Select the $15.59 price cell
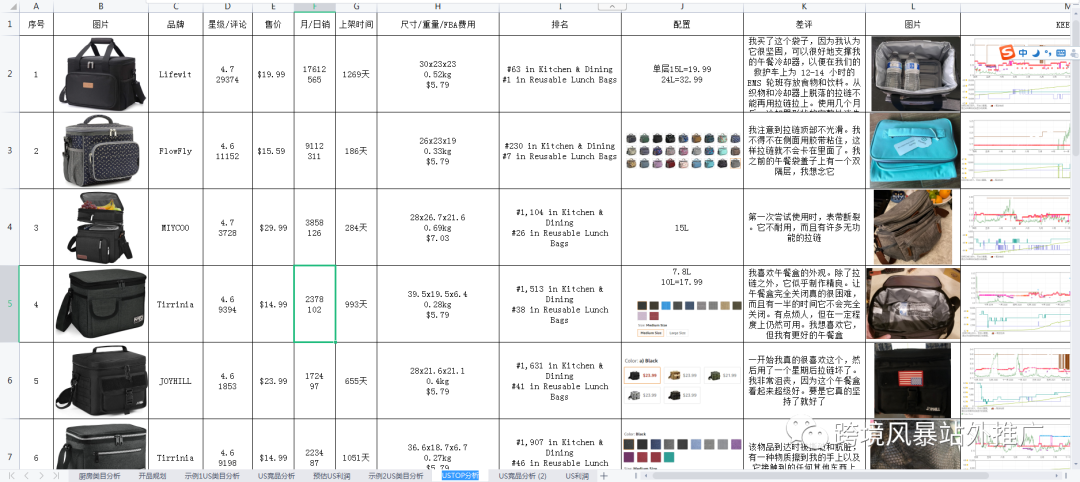Image resolution: width=1080 pixels, height=482 pixels. (273, 151)
